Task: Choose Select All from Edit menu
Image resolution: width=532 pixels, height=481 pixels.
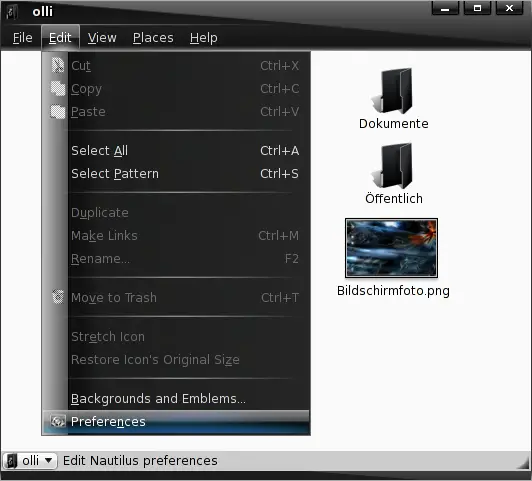Action: pos(185,151)
